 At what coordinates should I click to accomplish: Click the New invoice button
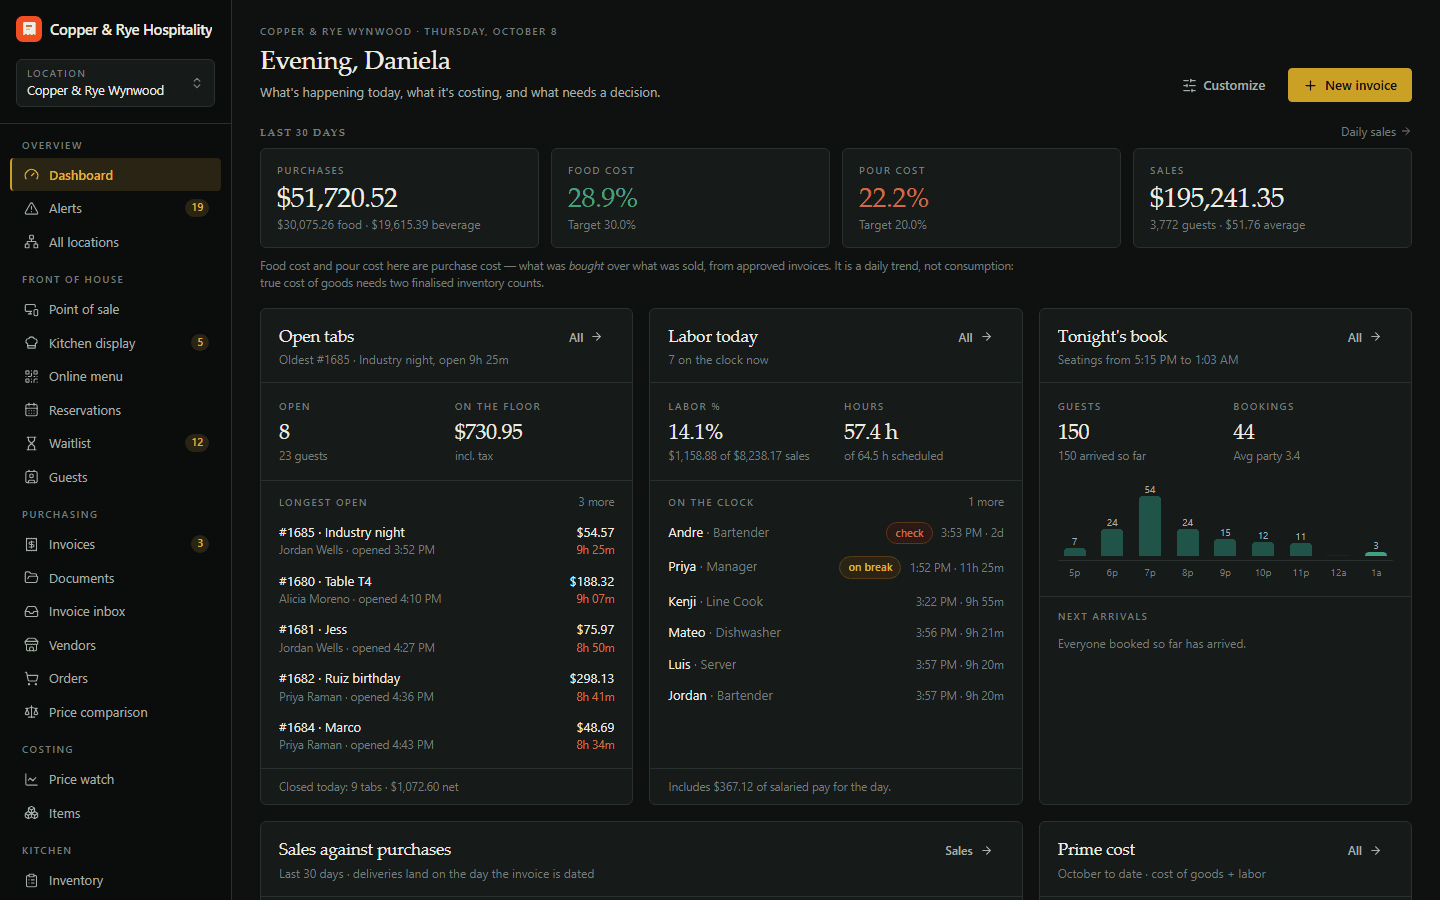point(1350,85)
